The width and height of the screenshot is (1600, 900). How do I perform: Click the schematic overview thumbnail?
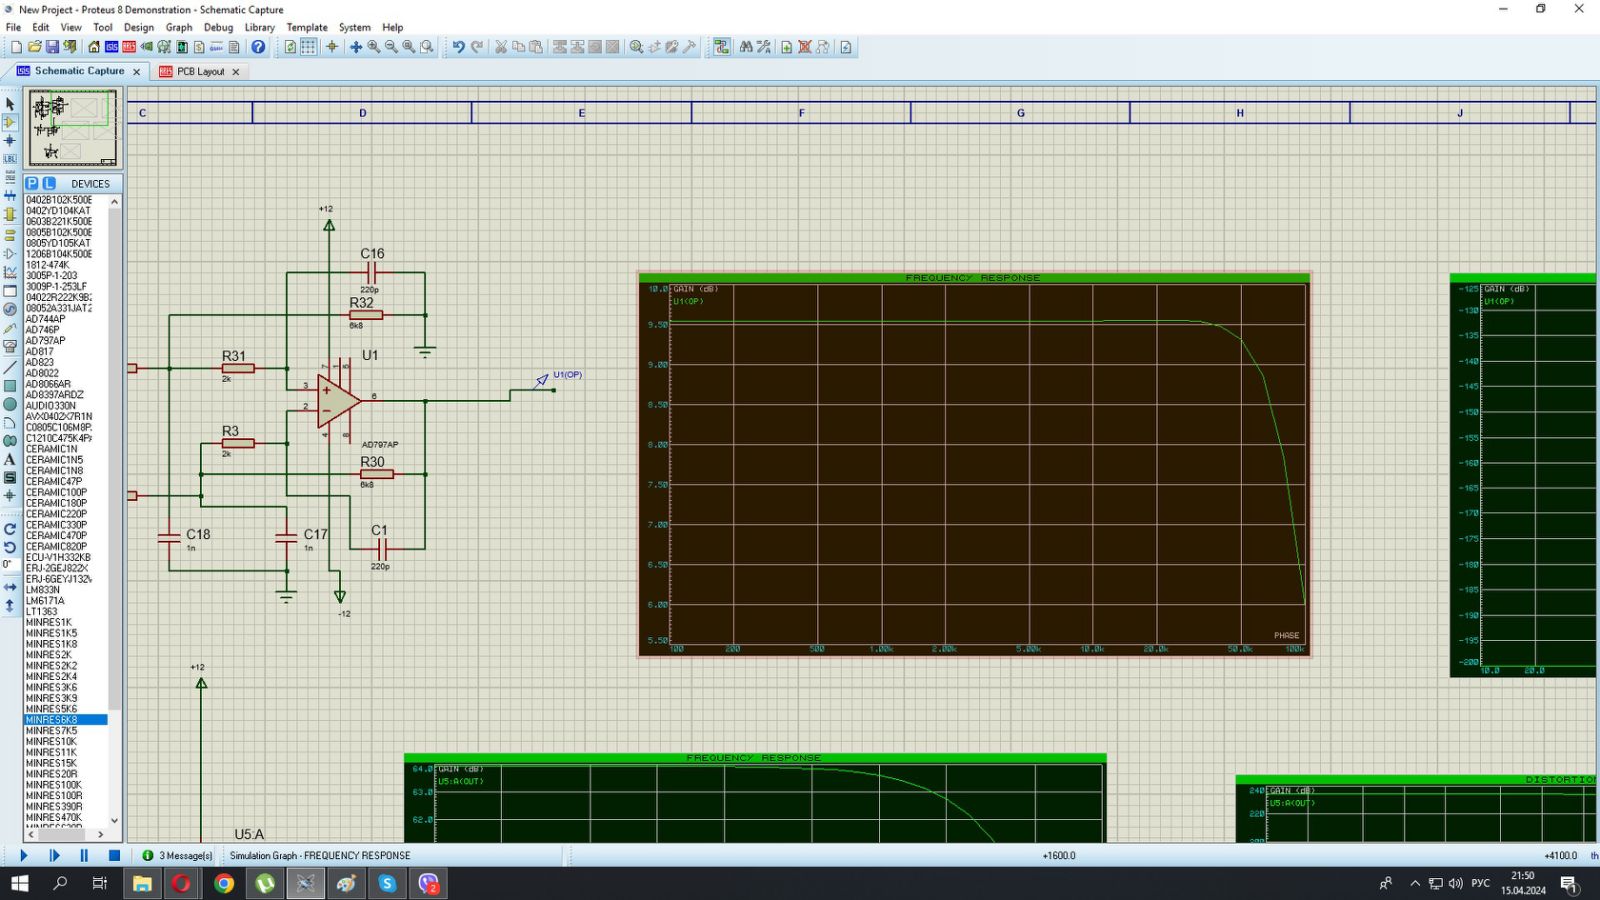[x=73, y=128]
